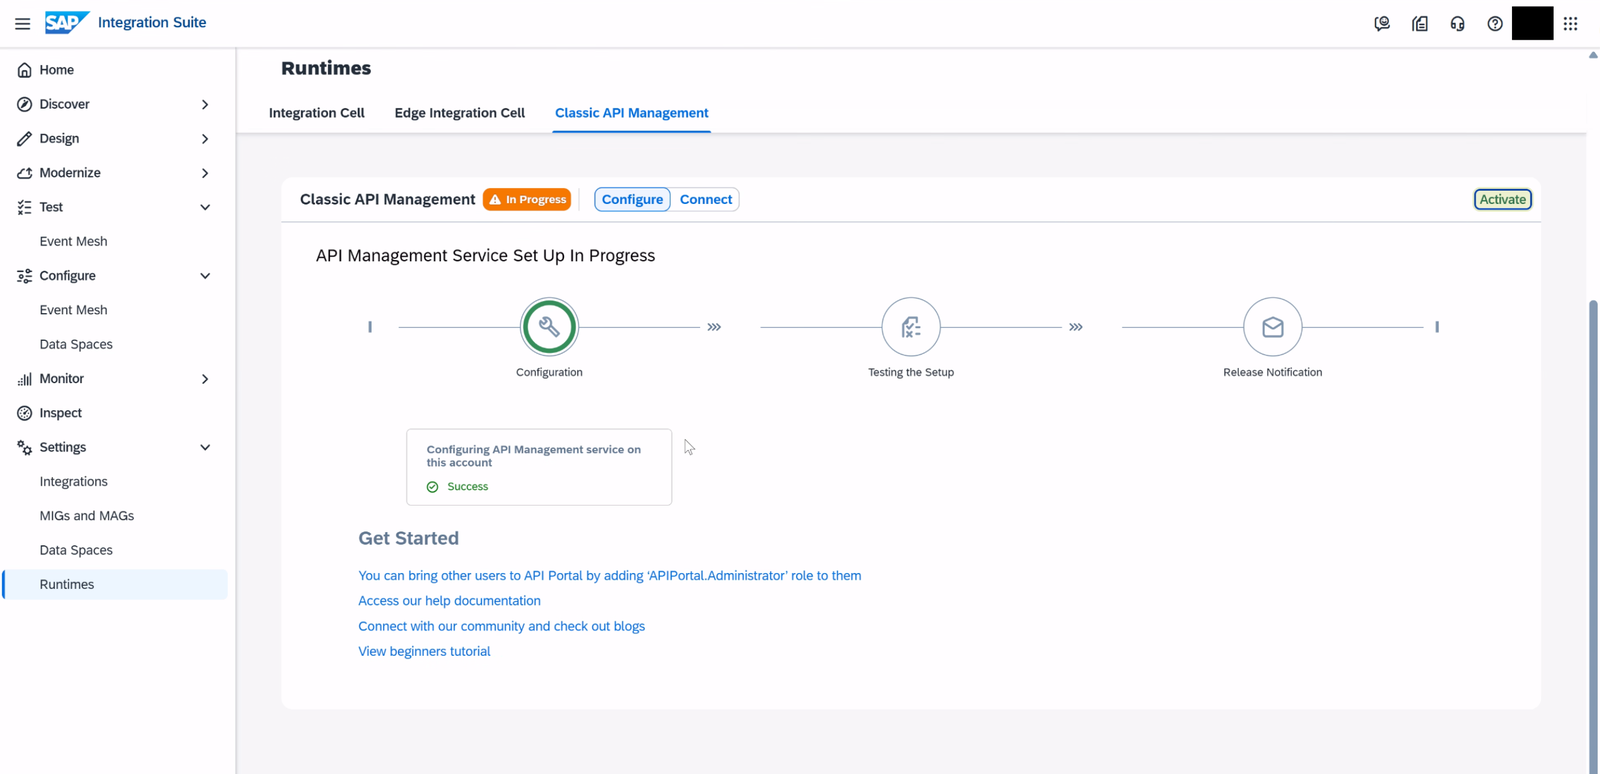This screenshot has width=1600, height=774.
Task: Open the documents icon in header
Action: coord(1420,24)
